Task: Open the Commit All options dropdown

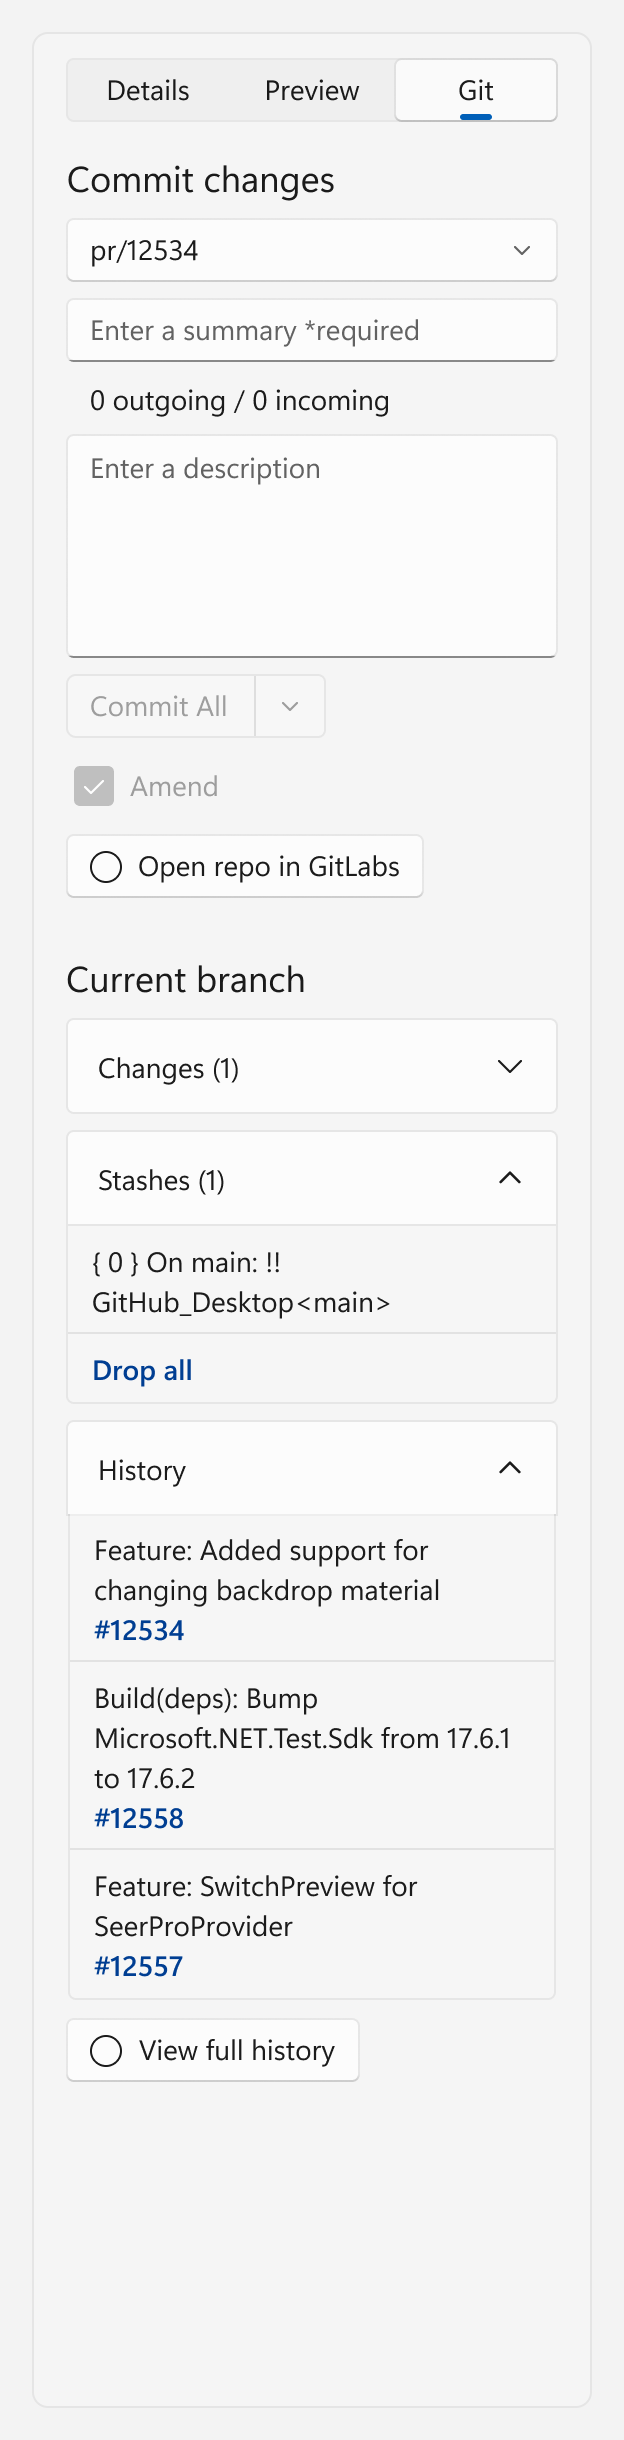Action: (290, 706)
